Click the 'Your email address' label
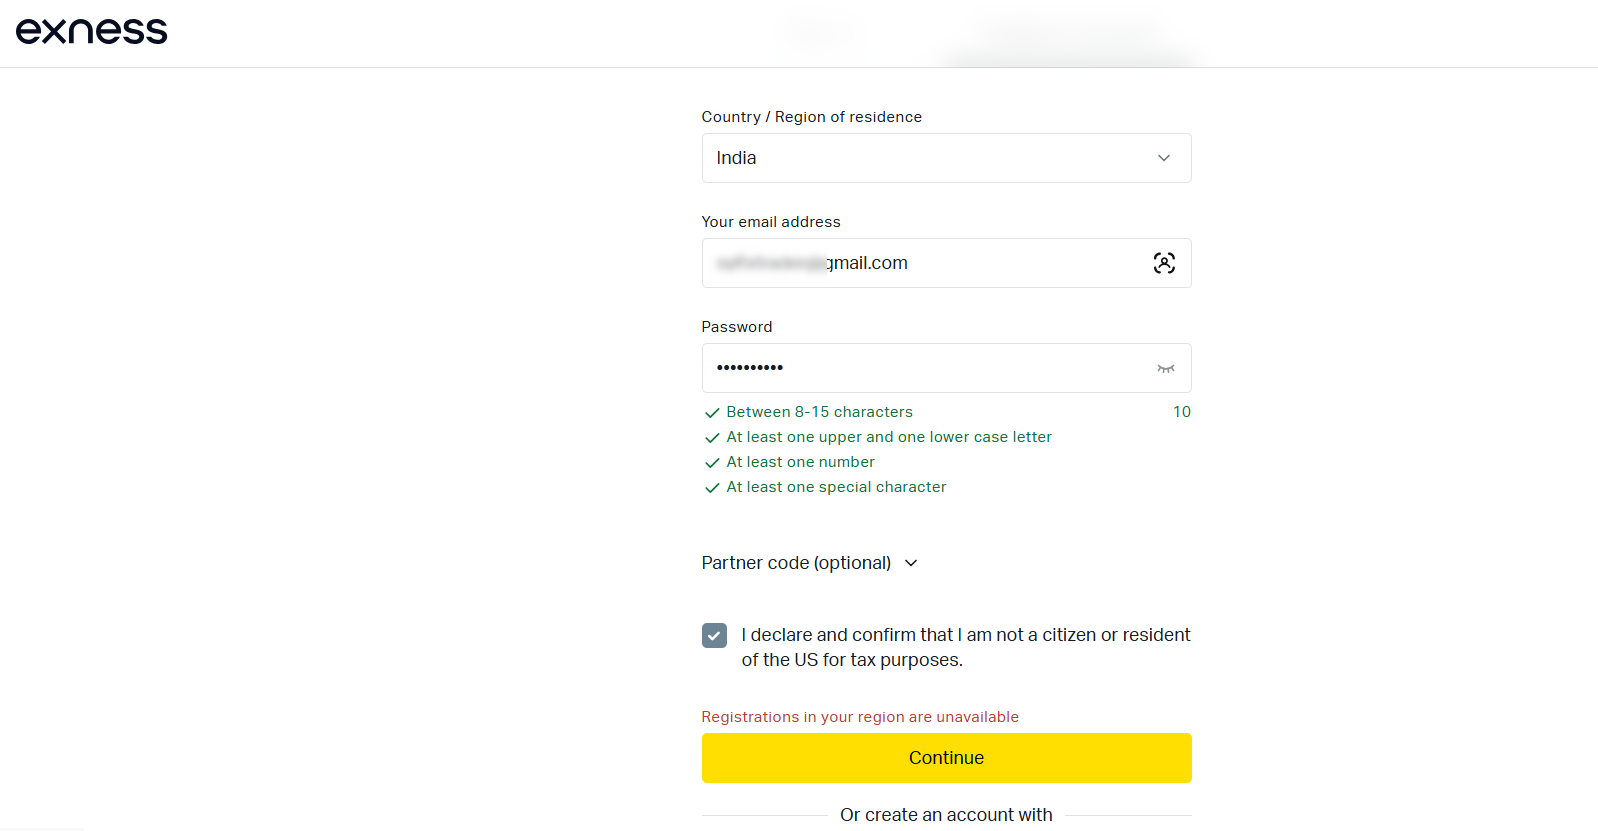 pyautogui.click(x=771, y=222)
